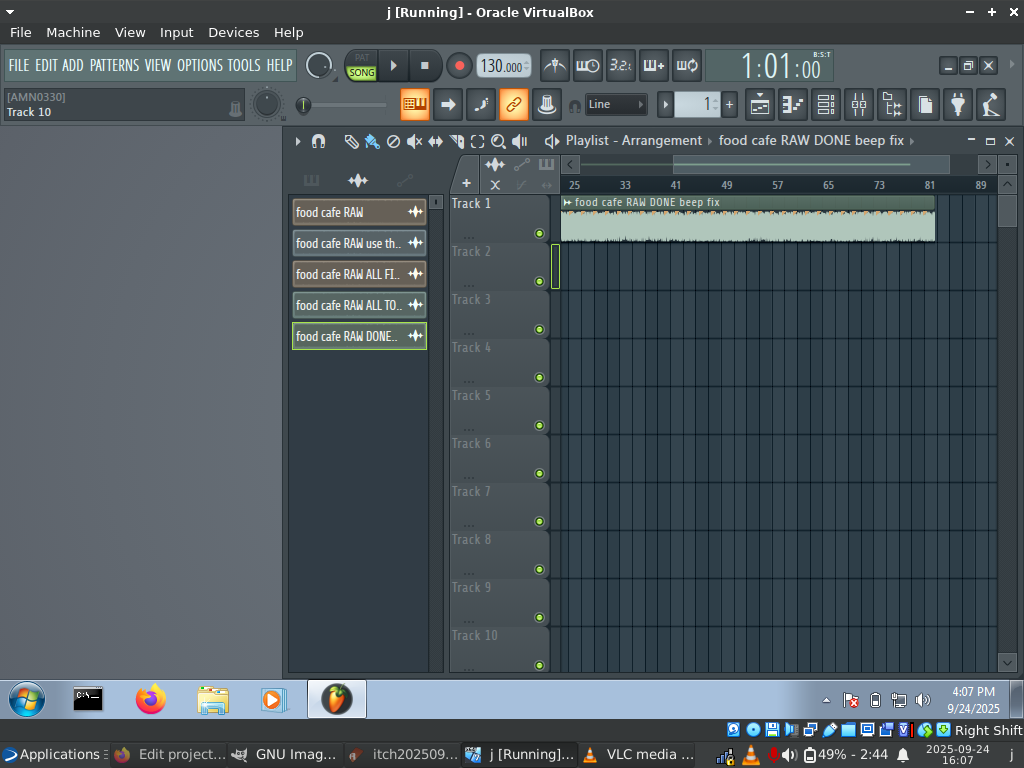Open the Channel rack icon
The image size is (1024, 768).
826,104
